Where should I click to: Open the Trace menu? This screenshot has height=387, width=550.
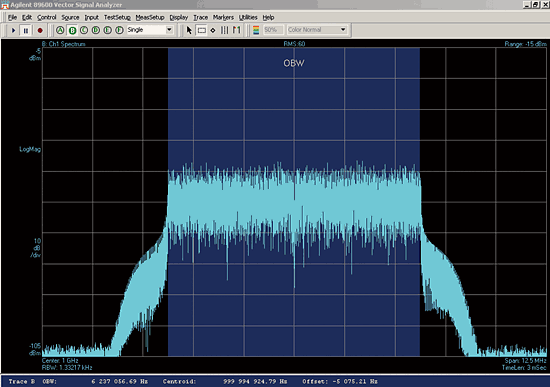tap(201, 17)
